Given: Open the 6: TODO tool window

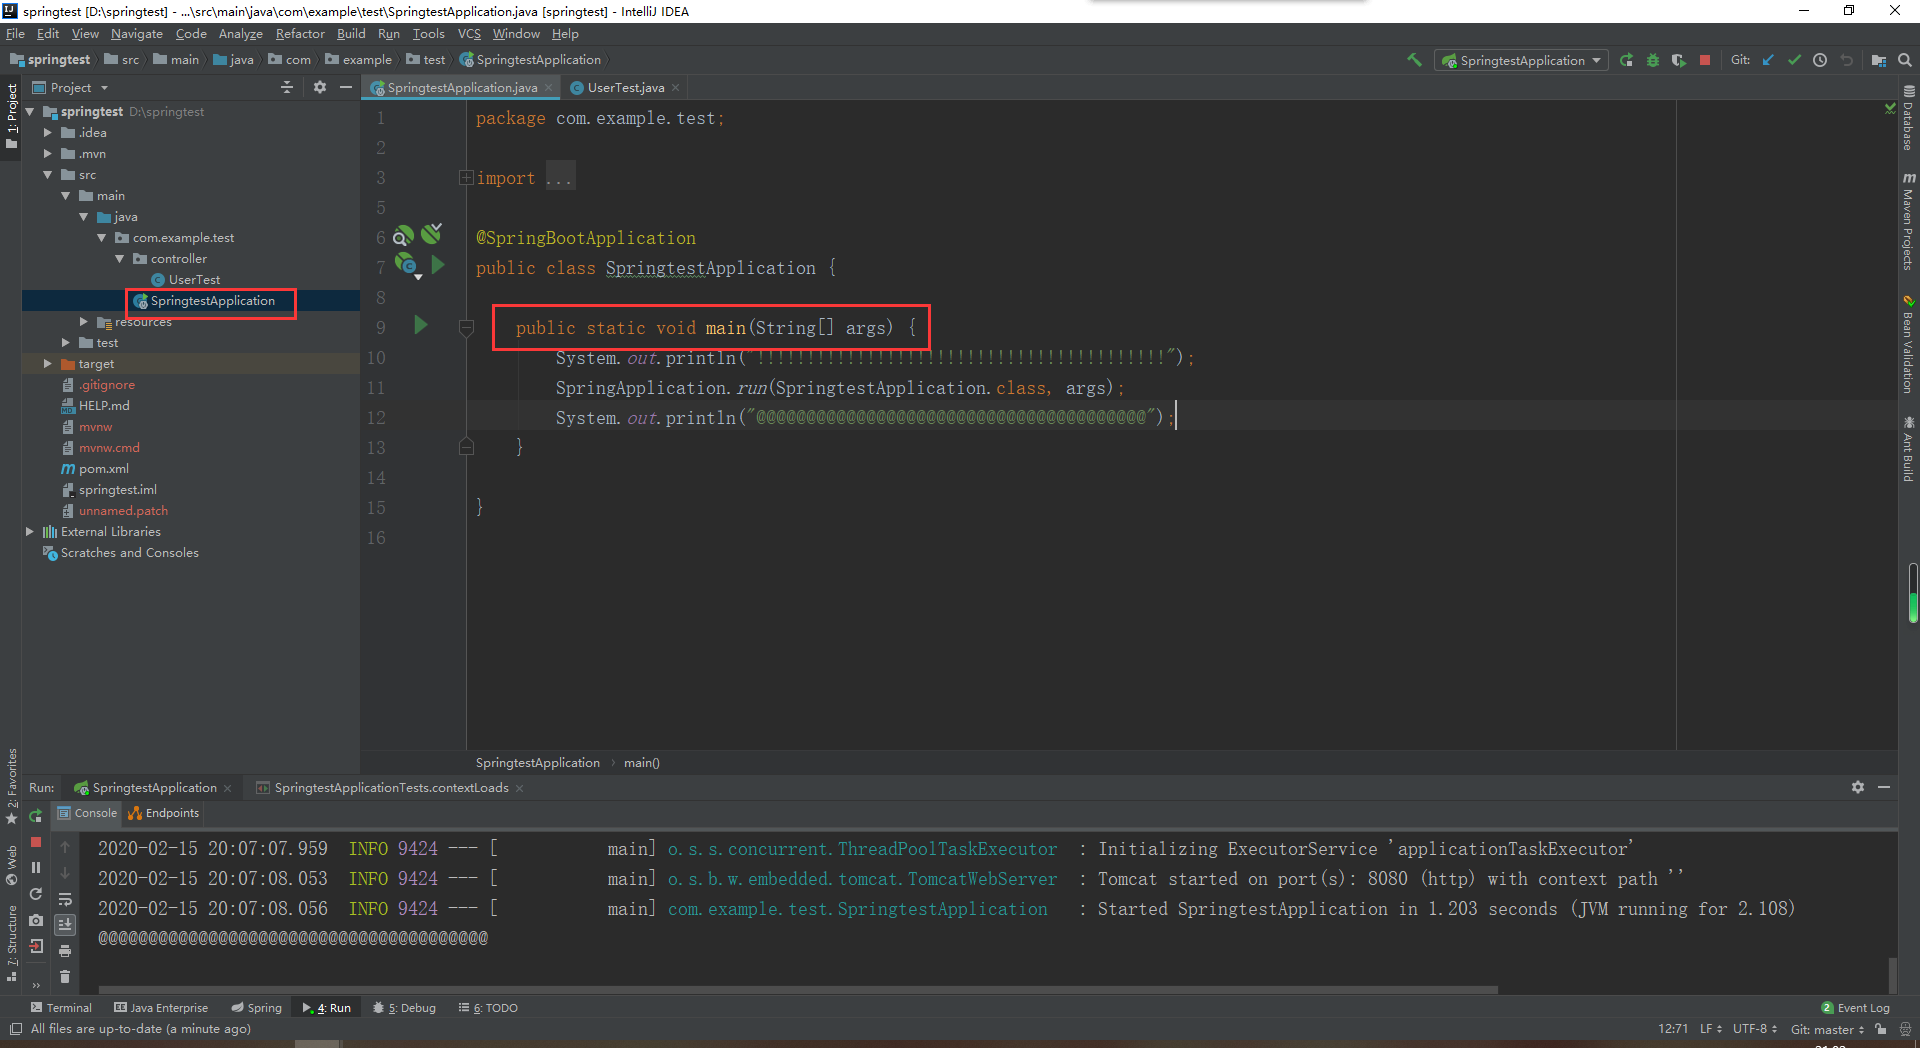Looking at the screenshot, I should click(488, 1008).
